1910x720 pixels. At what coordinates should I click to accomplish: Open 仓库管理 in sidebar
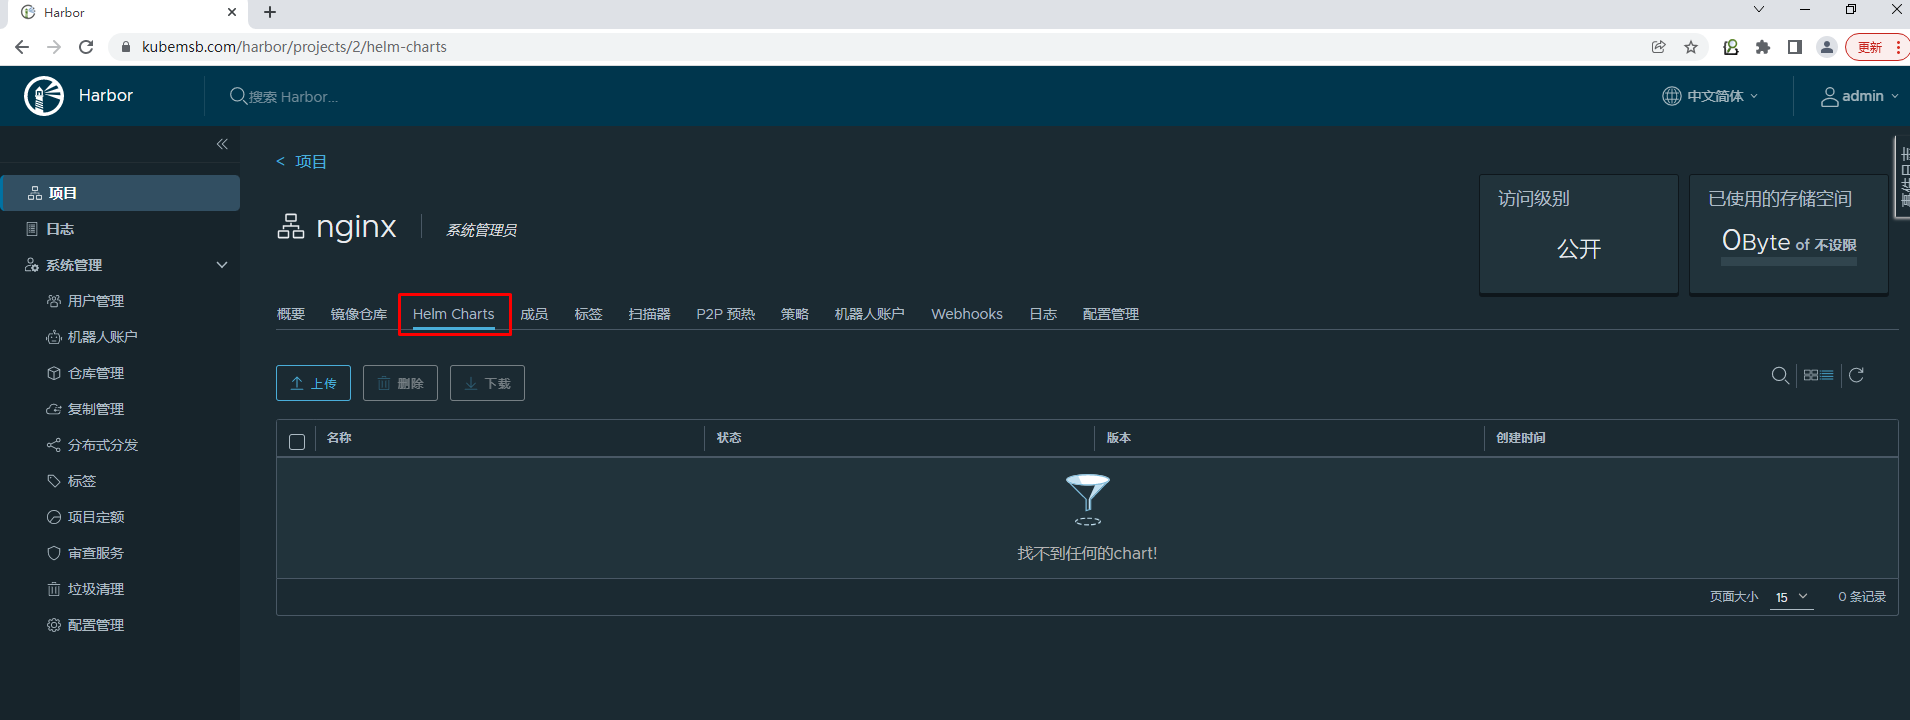click(x=96, y=373)
